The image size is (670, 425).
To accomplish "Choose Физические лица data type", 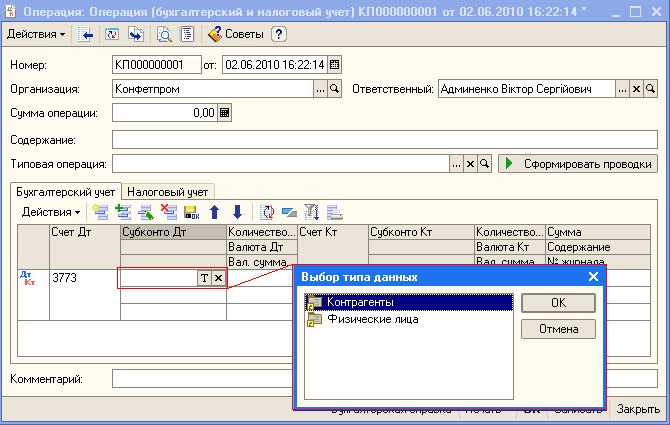I will point(366,320).
